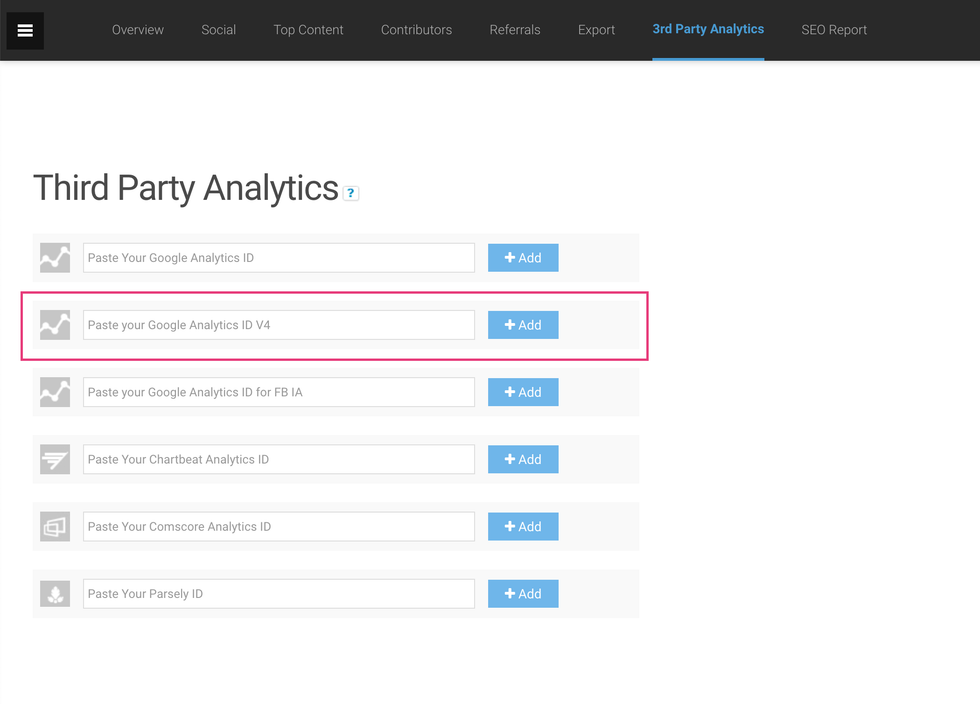Select the Comscore Analytics ID field

pyautogui.click(x=279, y=526)
